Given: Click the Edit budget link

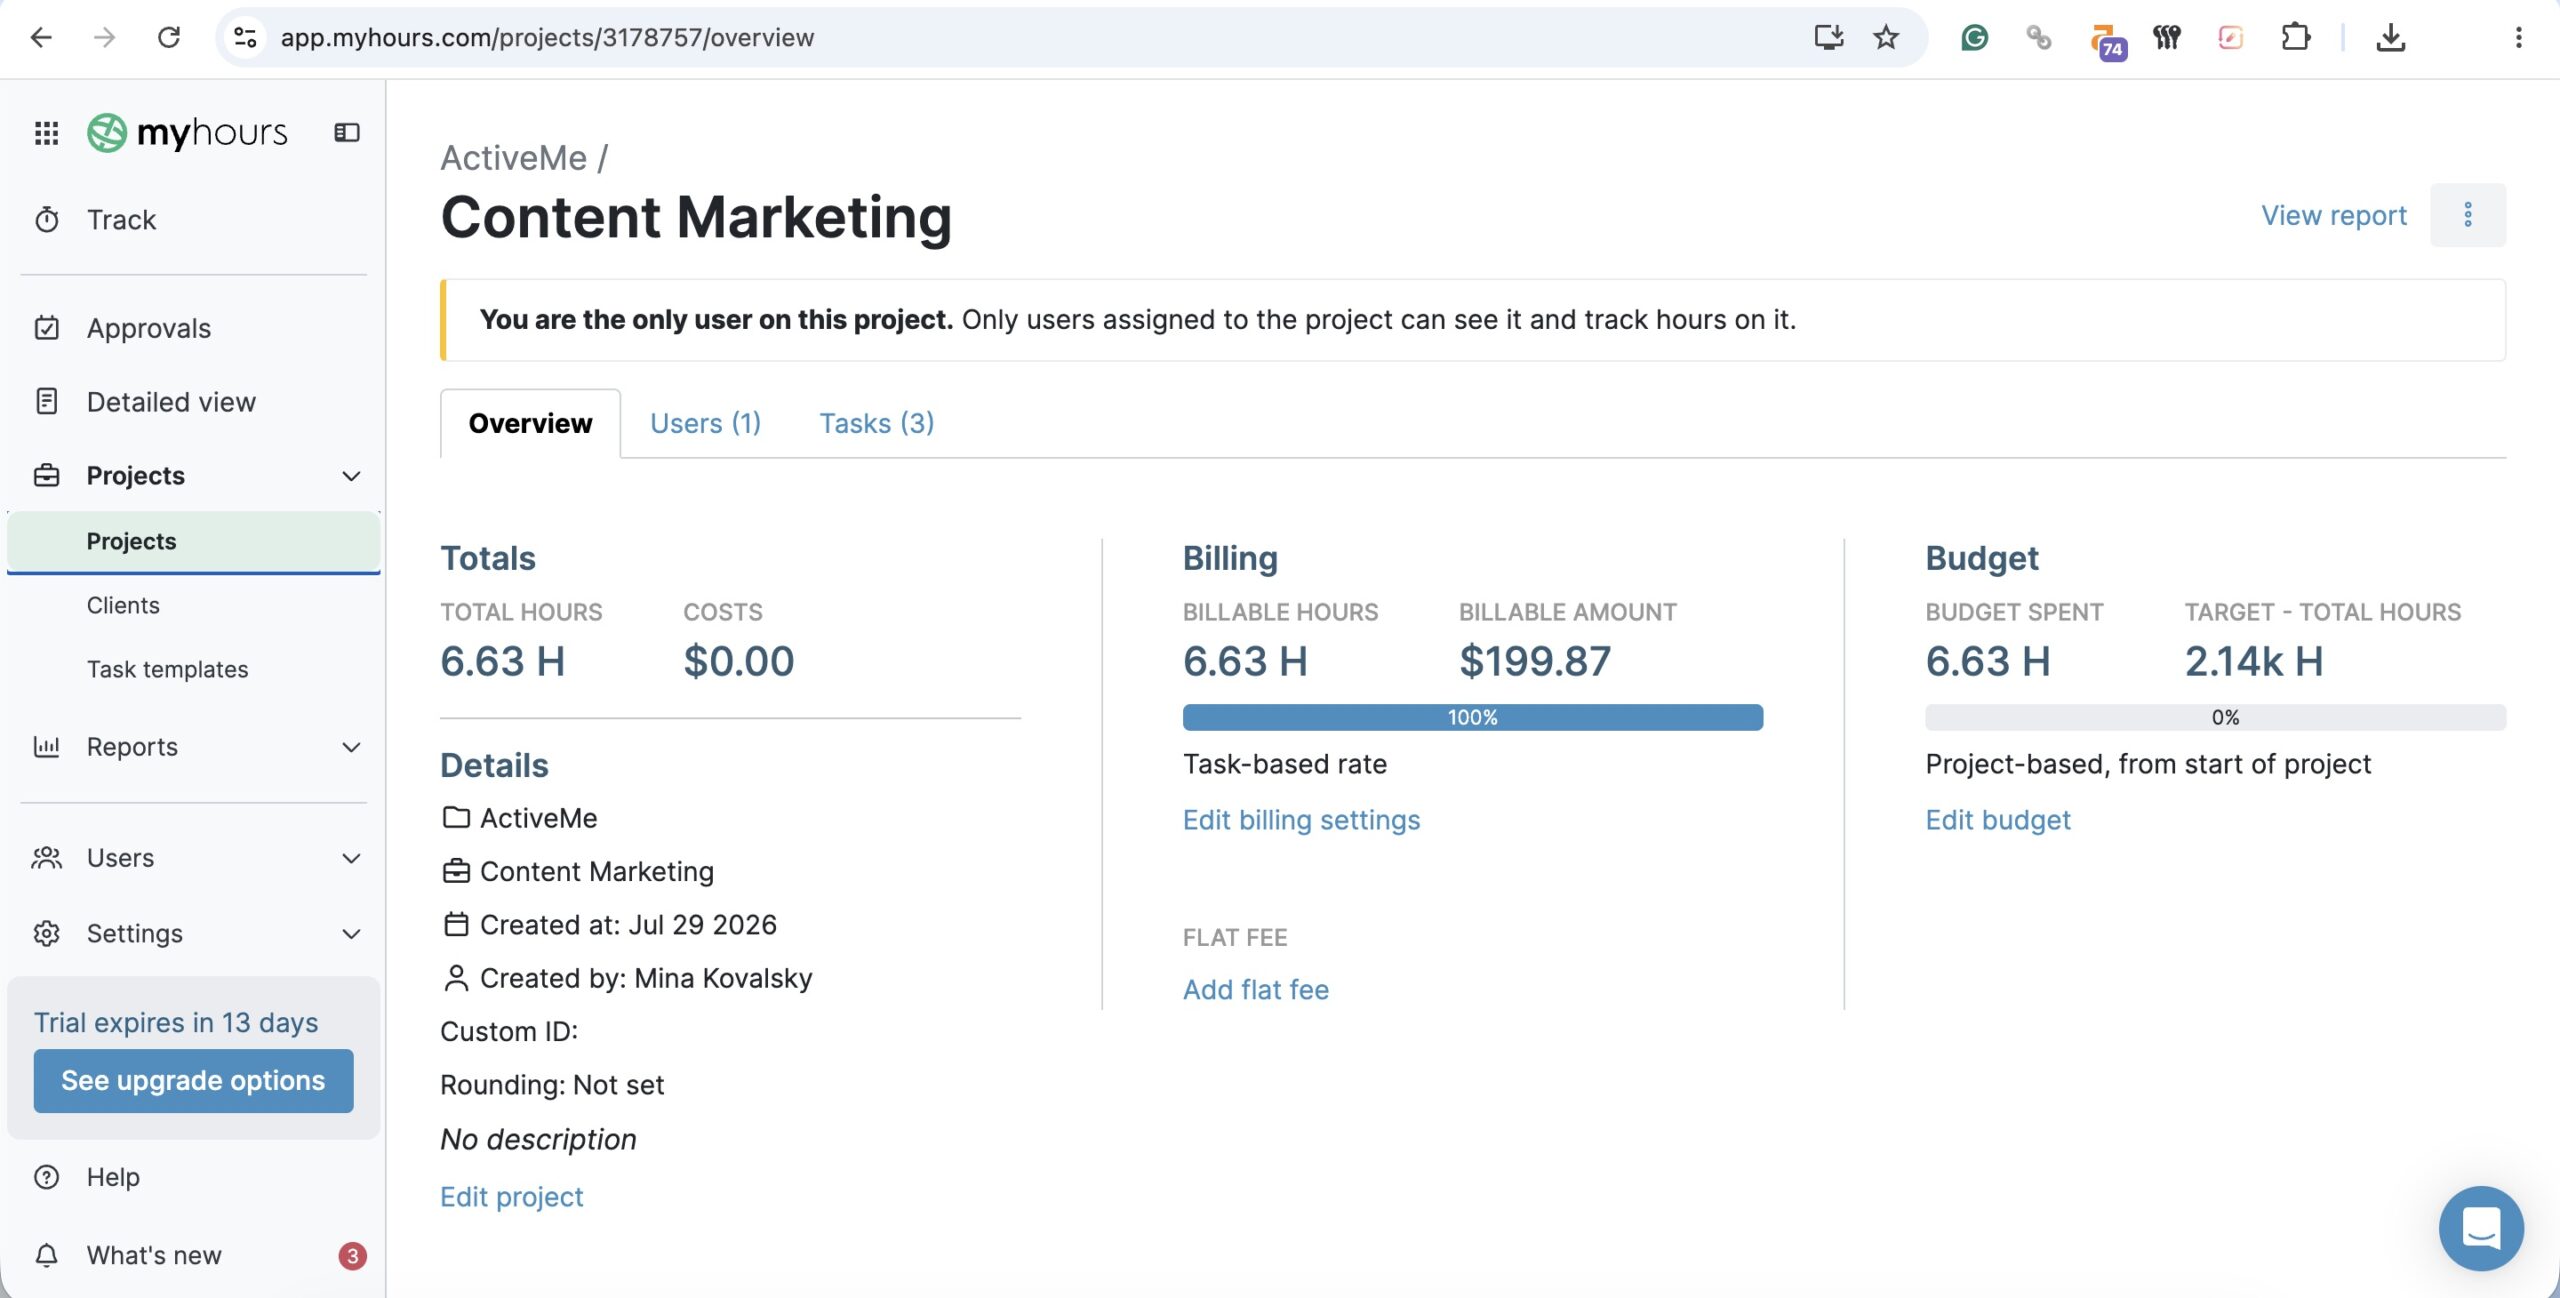Looking at the screenshot, I should click(1998, 820).
